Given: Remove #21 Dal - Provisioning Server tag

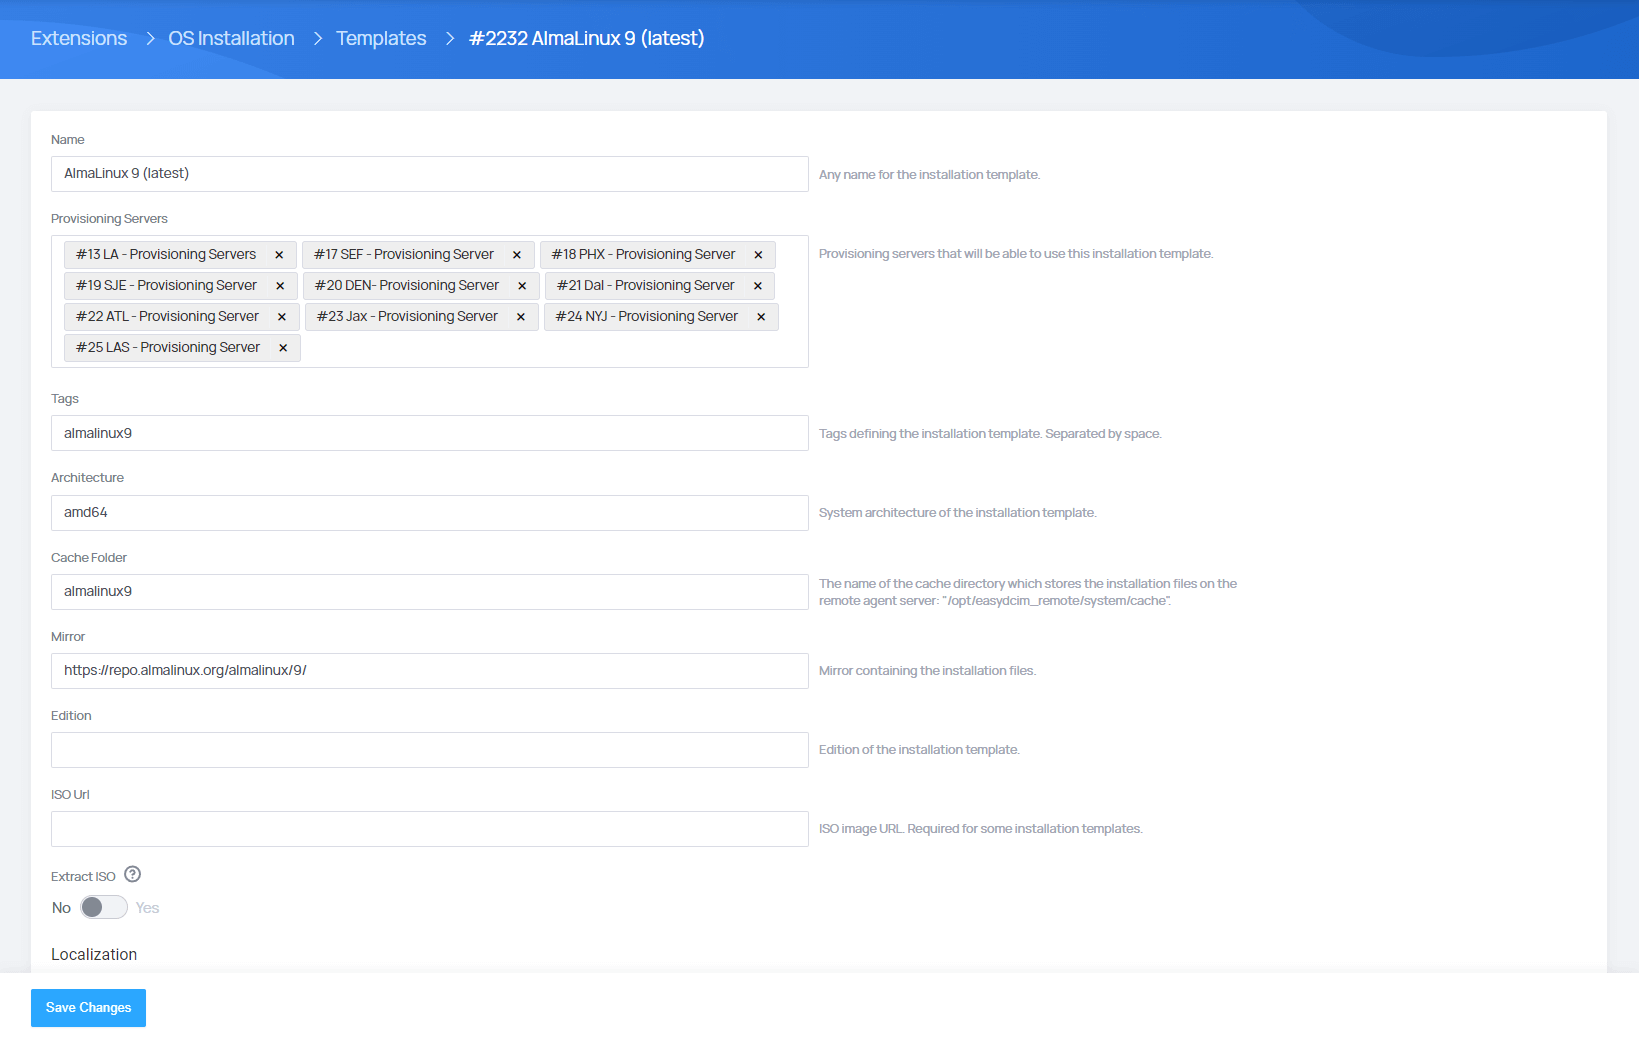Looking at the screenshot, I should click(x=758, y=286).
